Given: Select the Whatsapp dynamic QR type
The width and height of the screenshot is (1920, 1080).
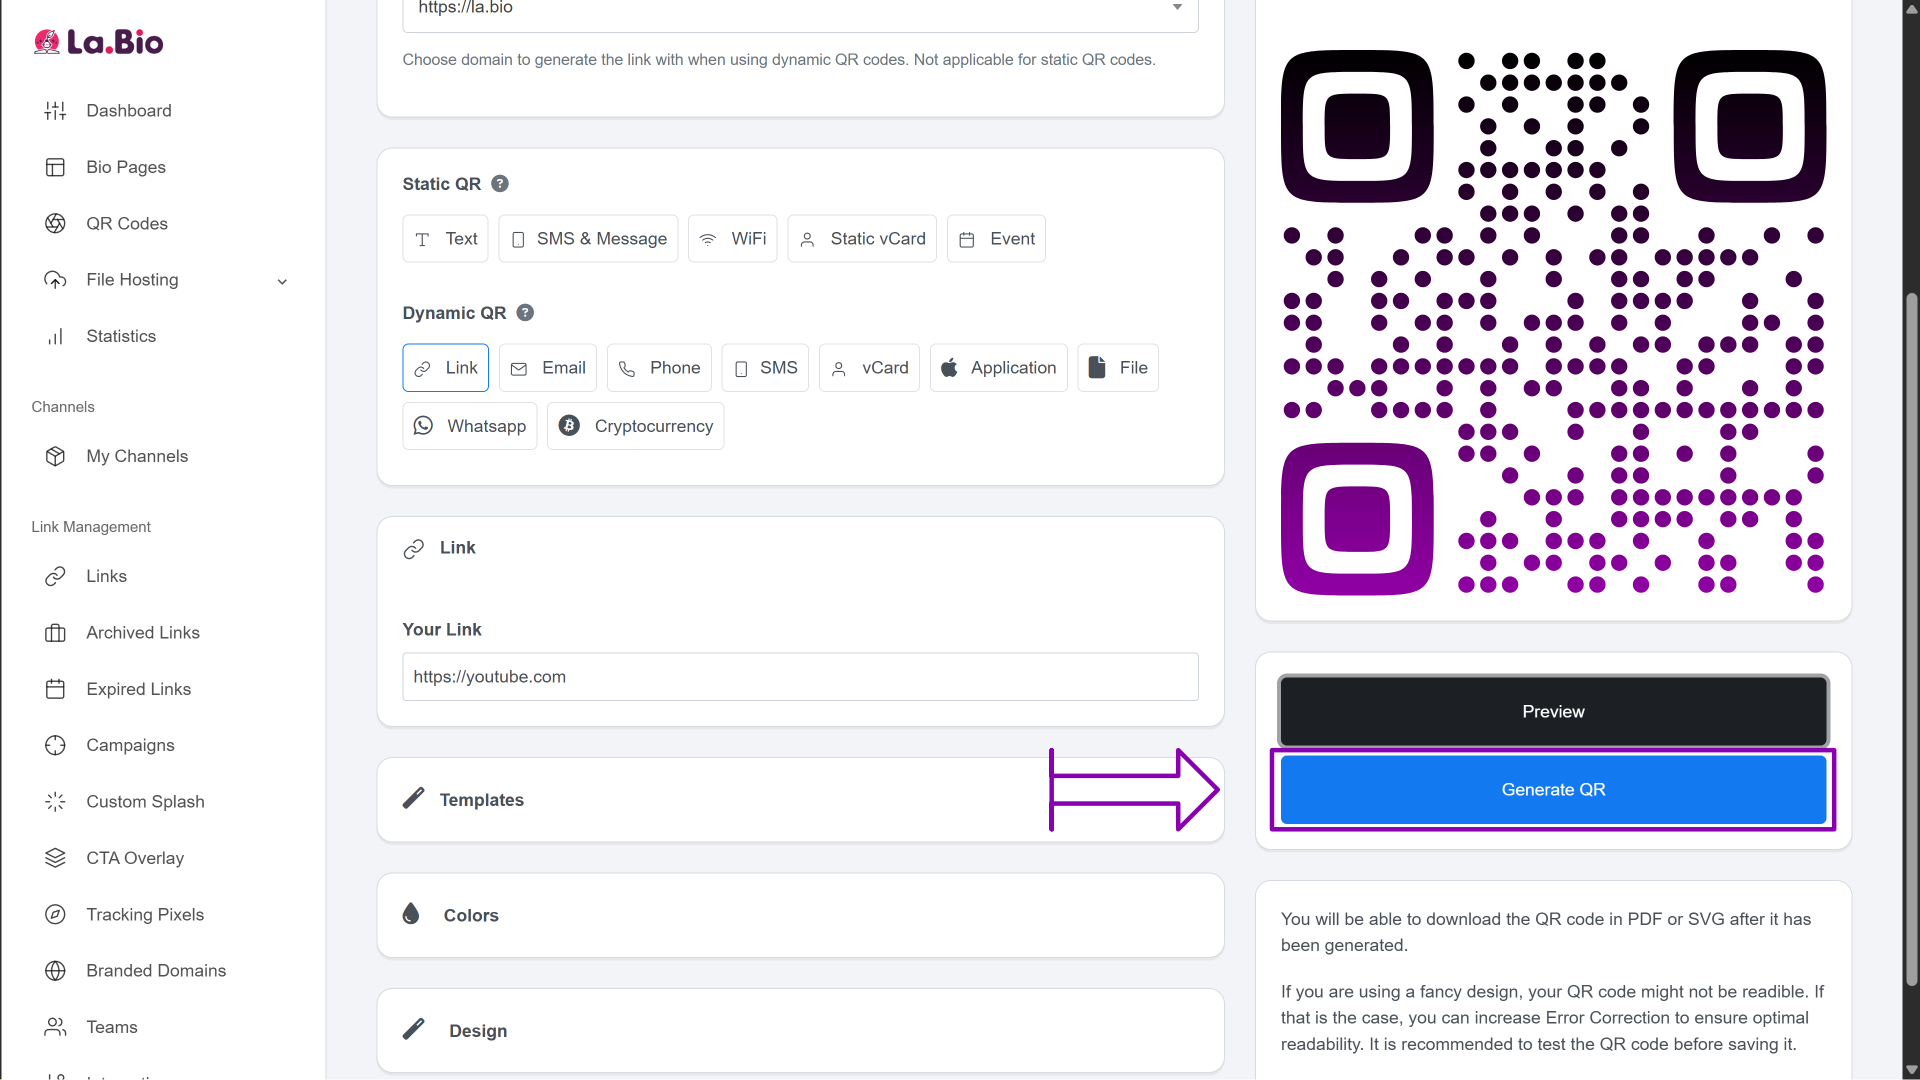Looking at the screenshot, I should pos(469,426).
